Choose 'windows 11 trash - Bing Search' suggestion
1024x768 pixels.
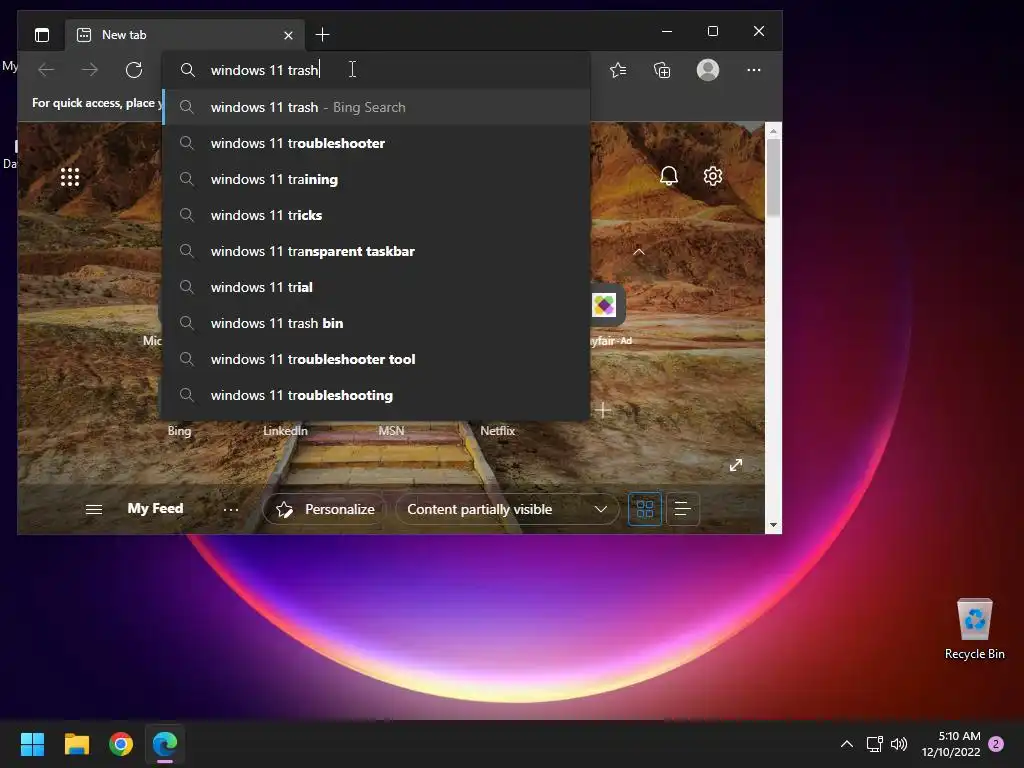[376, 107]
